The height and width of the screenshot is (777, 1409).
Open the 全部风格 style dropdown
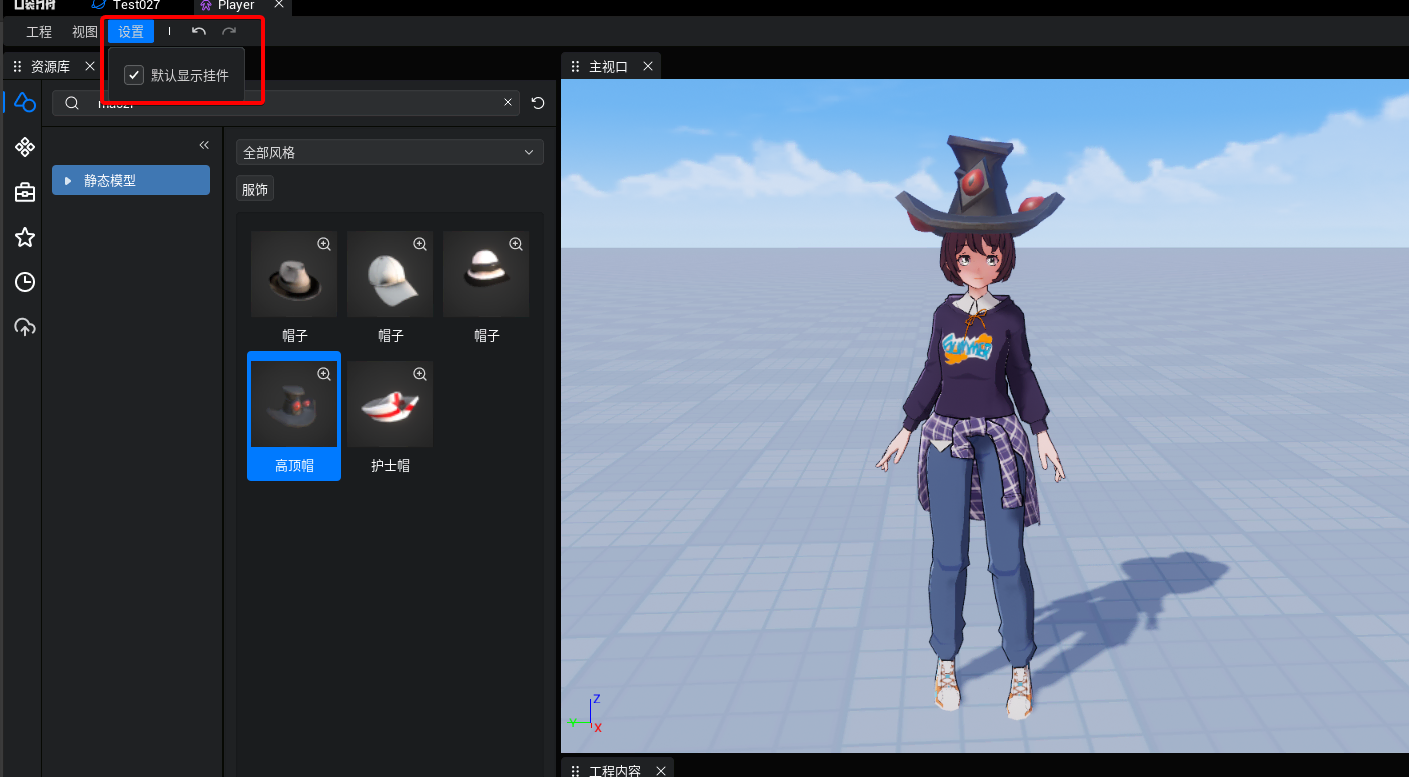tap(390, 152)
